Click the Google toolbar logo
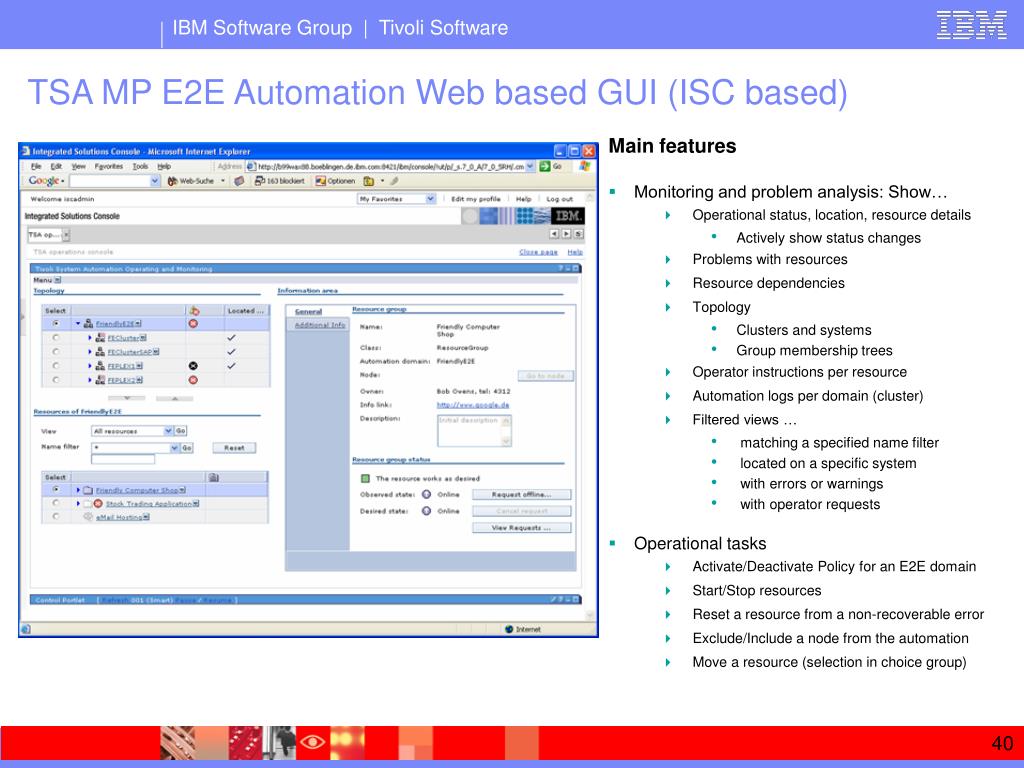The image size is (1024, 768). 44,181
